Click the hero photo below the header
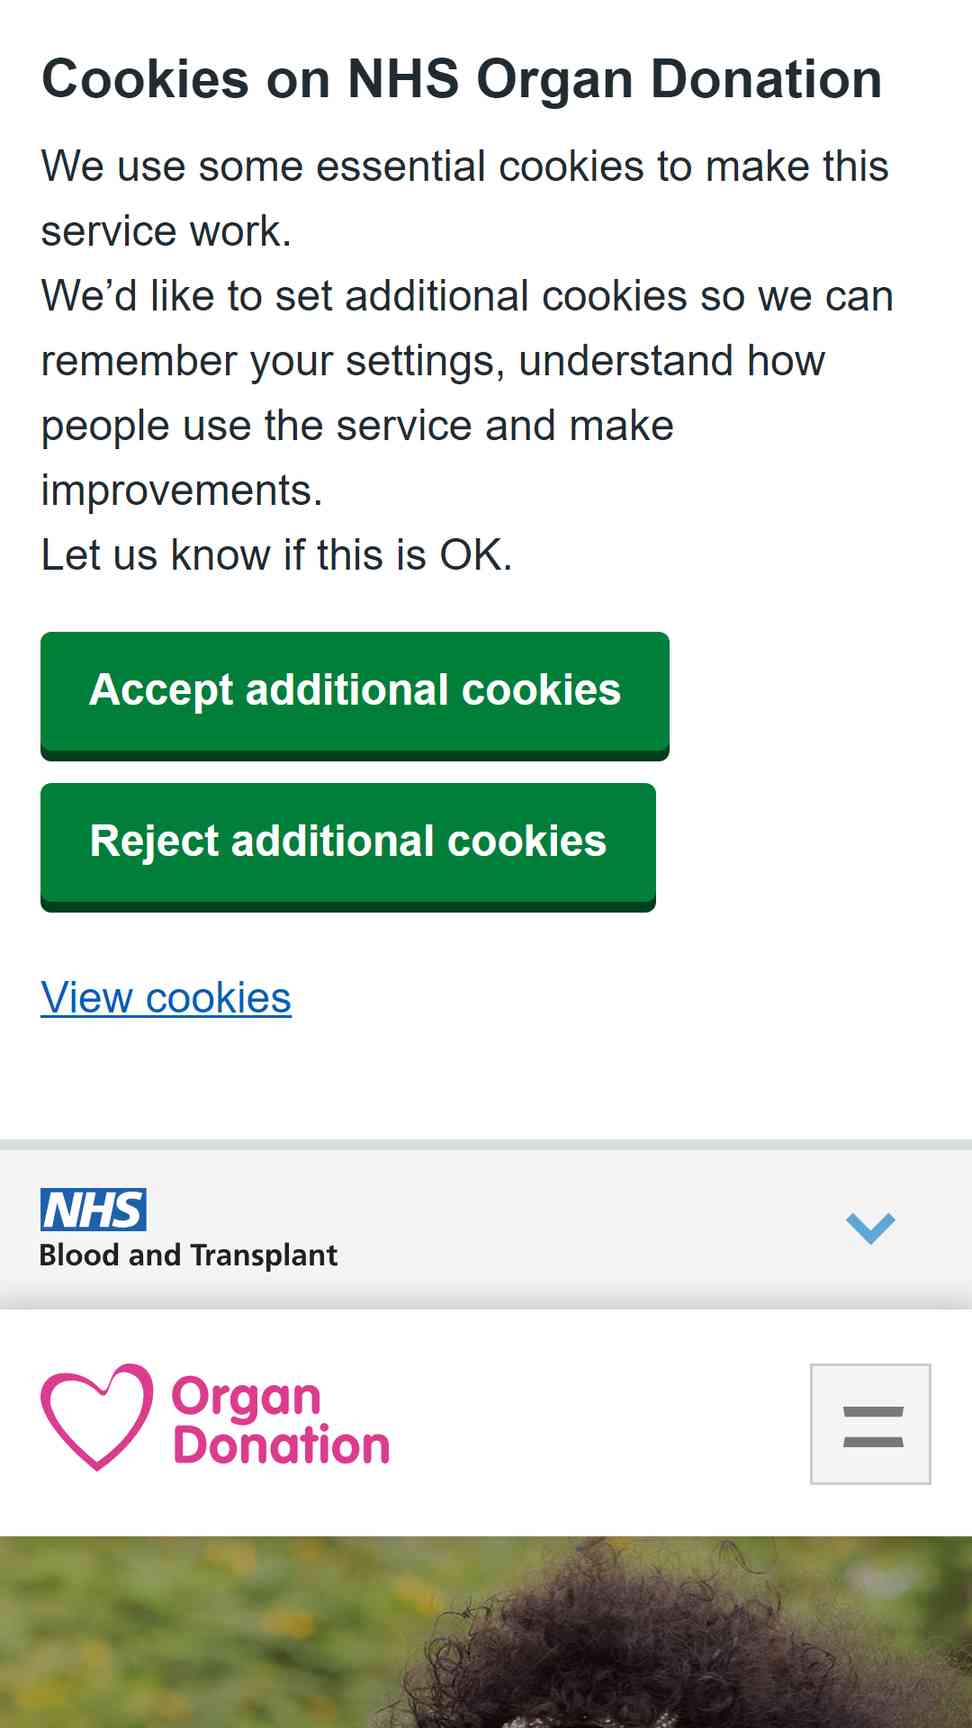 [486, 1632]
